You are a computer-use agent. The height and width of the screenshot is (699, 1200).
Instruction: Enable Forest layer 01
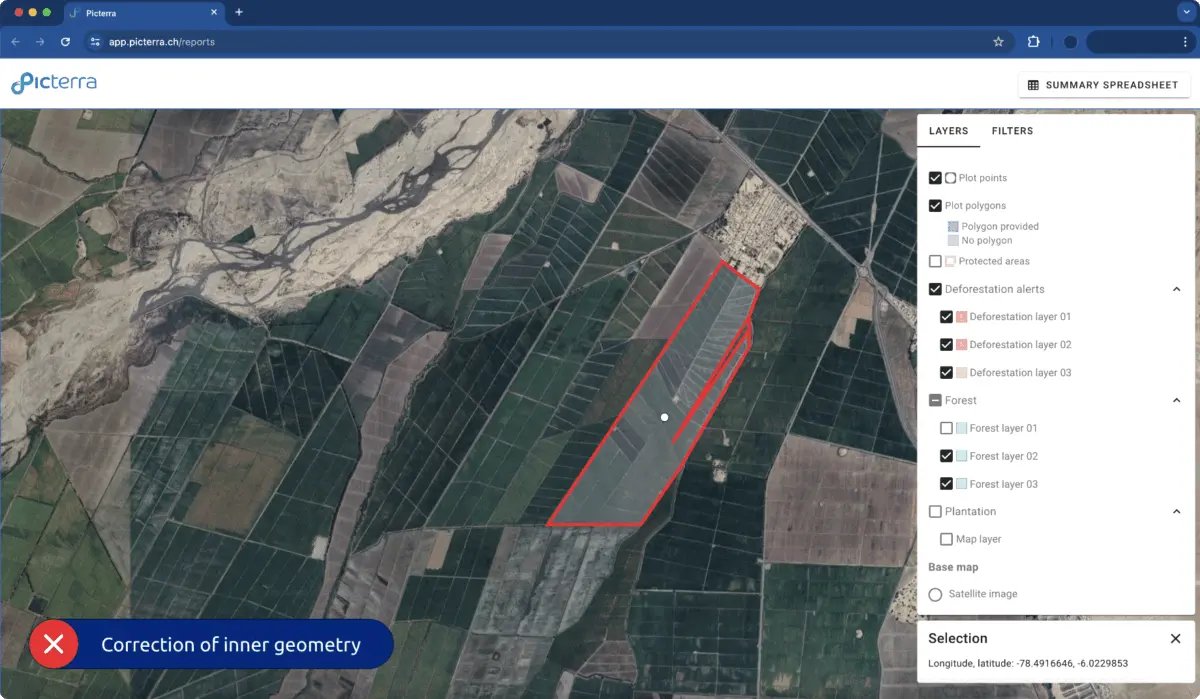946,428
